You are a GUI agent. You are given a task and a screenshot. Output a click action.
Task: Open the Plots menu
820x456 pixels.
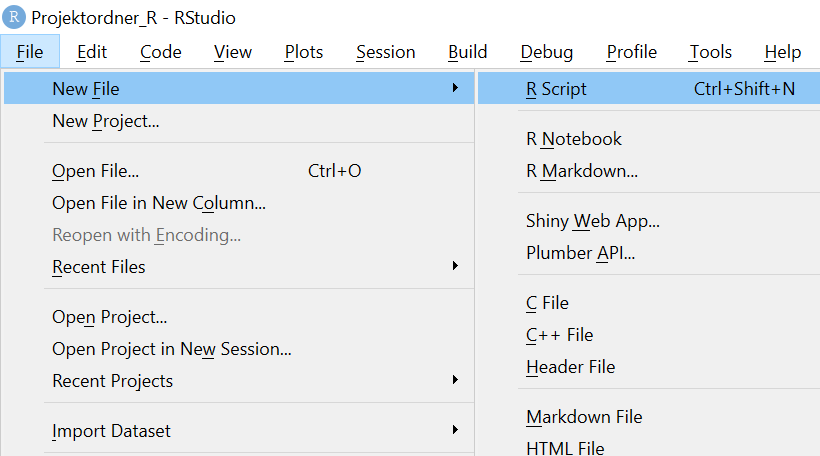coord(303,52)
